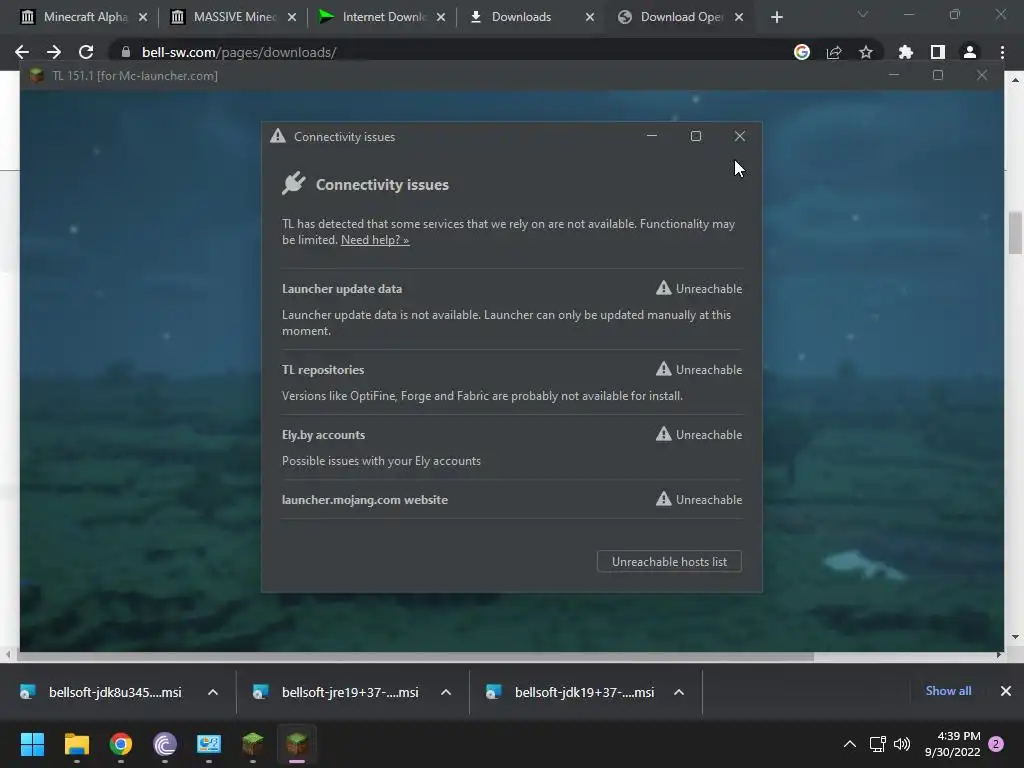Open the tab search dropdown chevron
The image size is (1024, 768).
pos(863,14)
